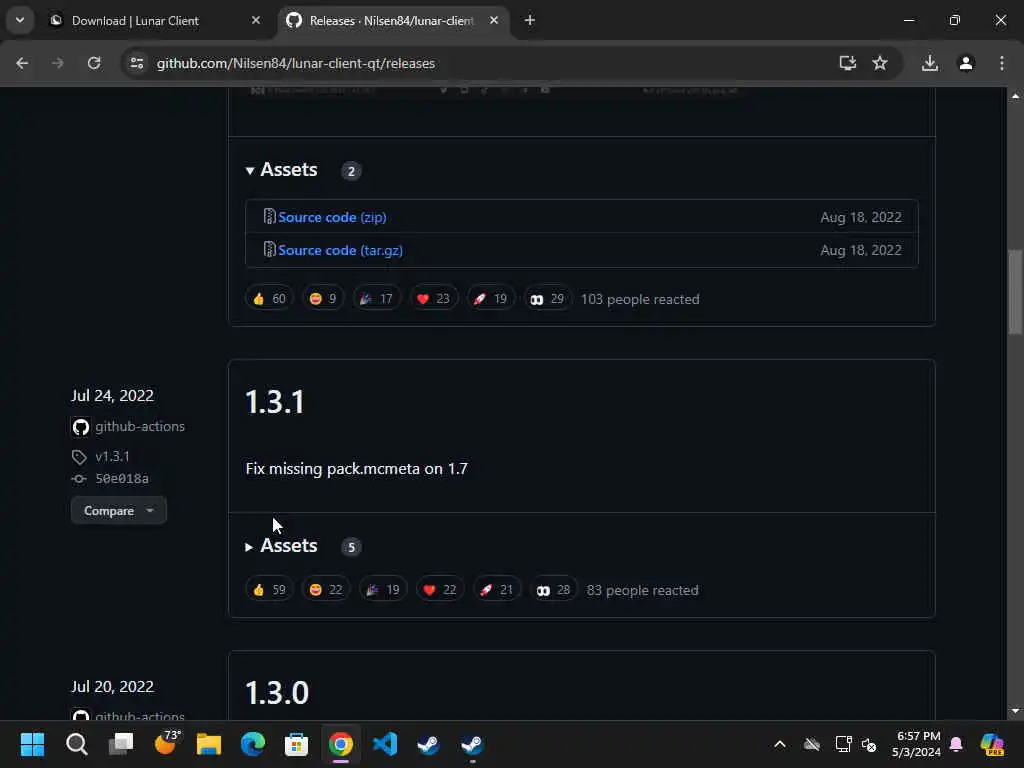
Task: Download Source code (tar.gz)
Action: (x=340, y=250)
